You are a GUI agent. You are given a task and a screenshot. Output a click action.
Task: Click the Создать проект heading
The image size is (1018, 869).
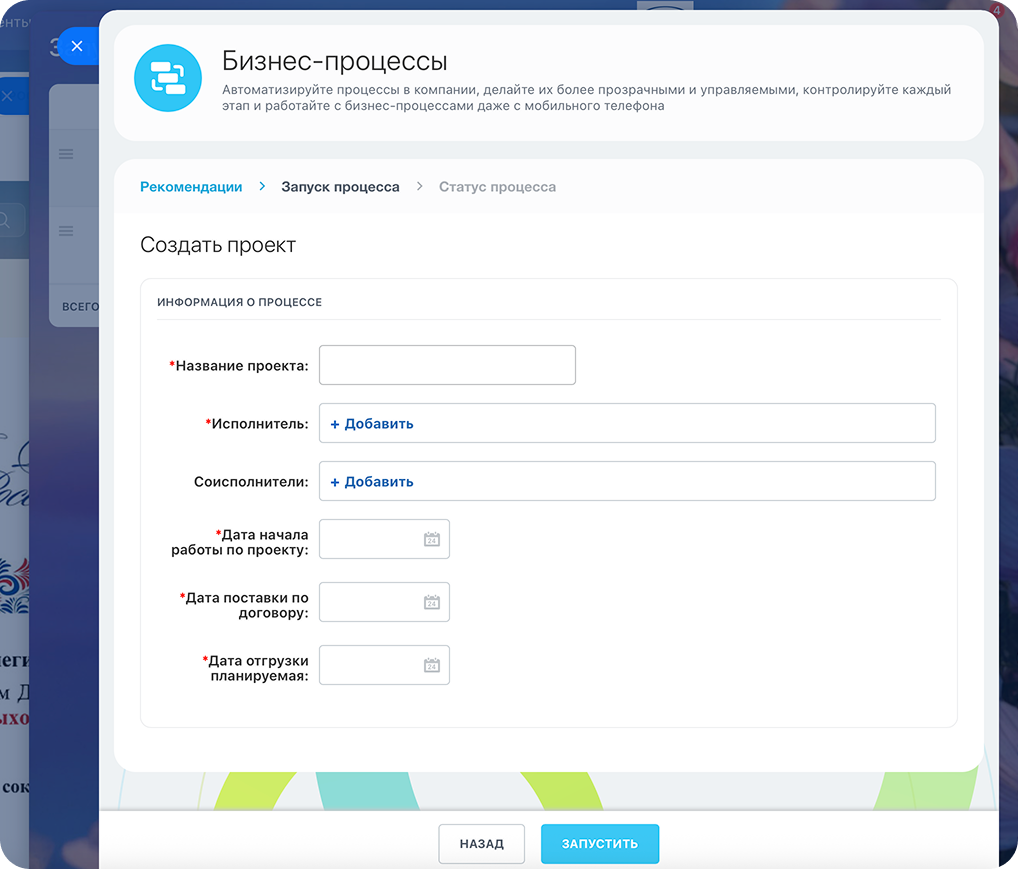click(218, 245)
